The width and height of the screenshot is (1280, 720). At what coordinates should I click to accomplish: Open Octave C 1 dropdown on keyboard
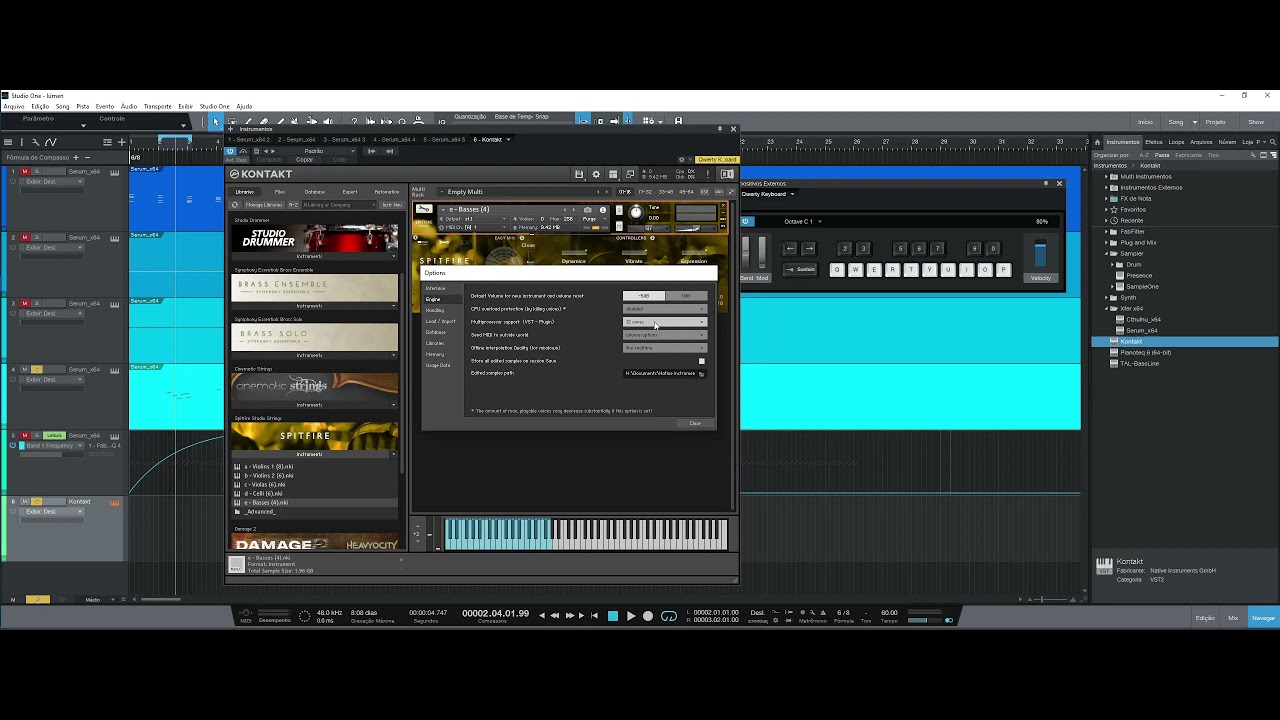803,221
